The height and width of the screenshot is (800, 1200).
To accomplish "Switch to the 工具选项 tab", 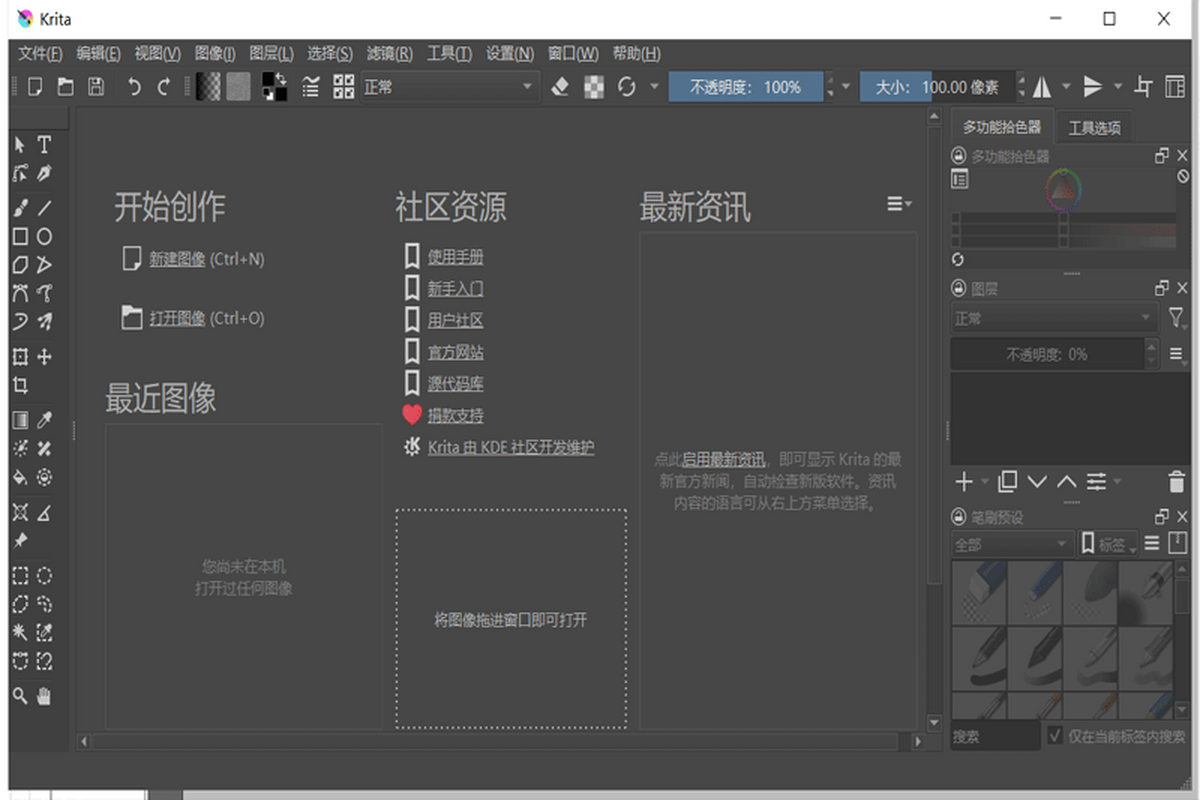I will click(1096, 126).
